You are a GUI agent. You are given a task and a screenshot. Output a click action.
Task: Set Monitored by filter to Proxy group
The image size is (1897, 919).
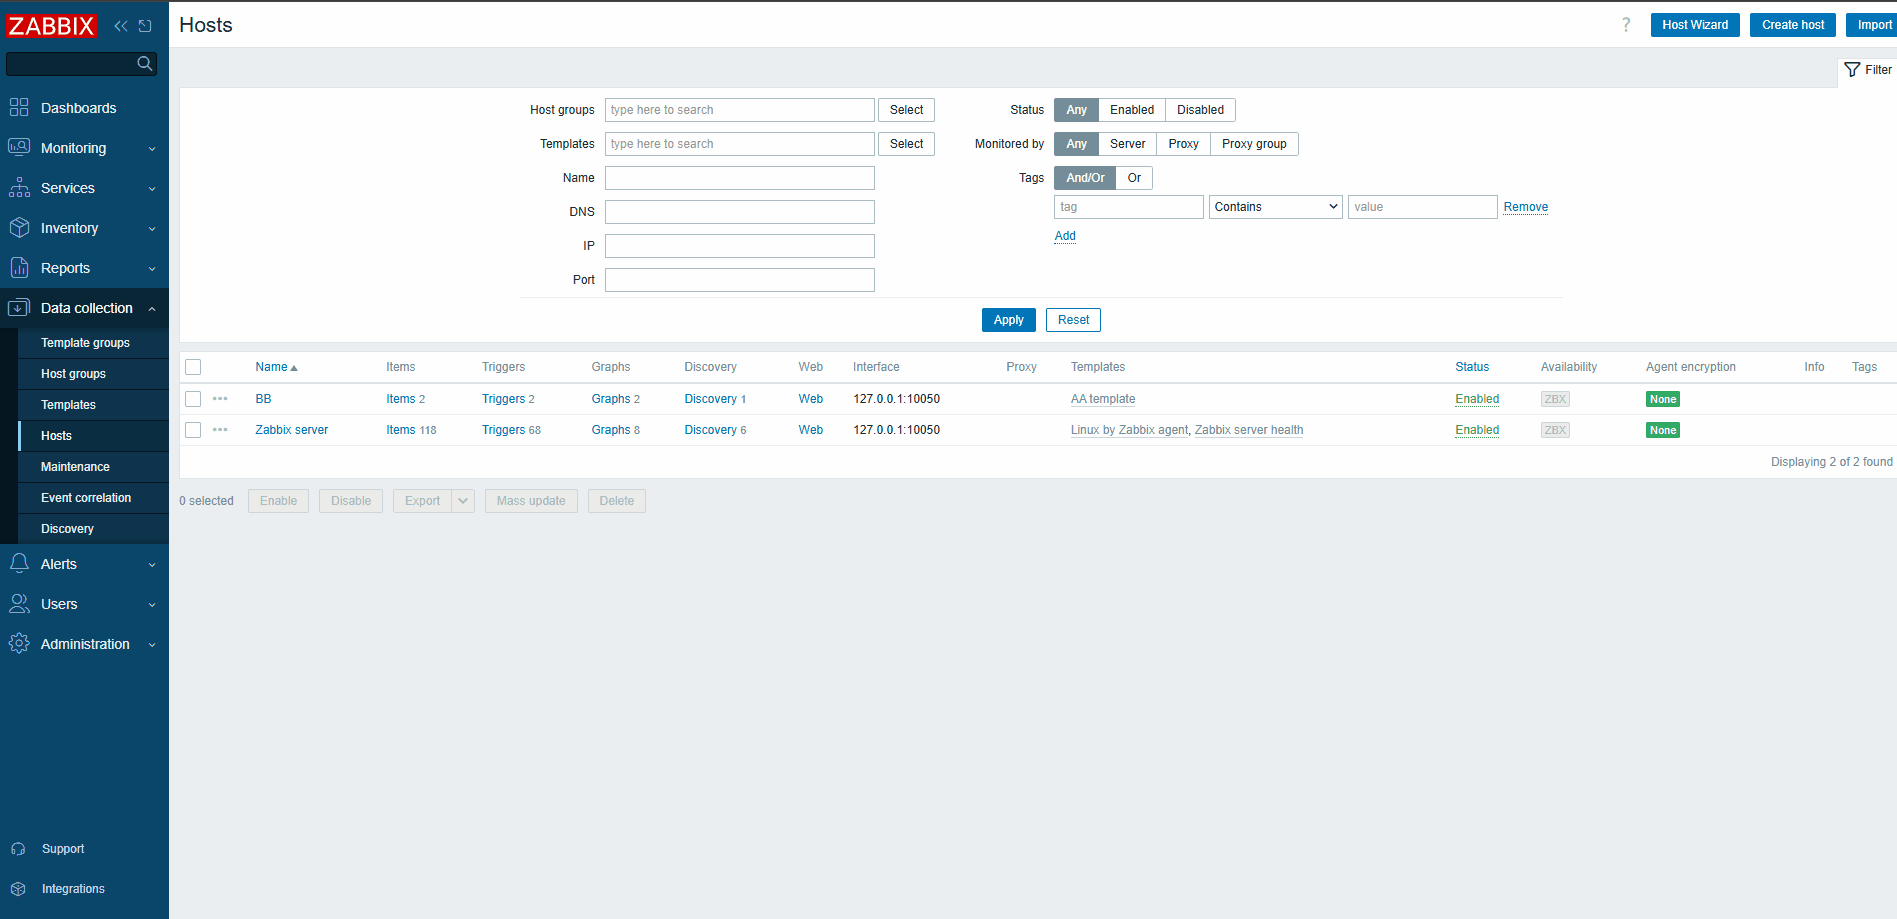point(1254,144)
